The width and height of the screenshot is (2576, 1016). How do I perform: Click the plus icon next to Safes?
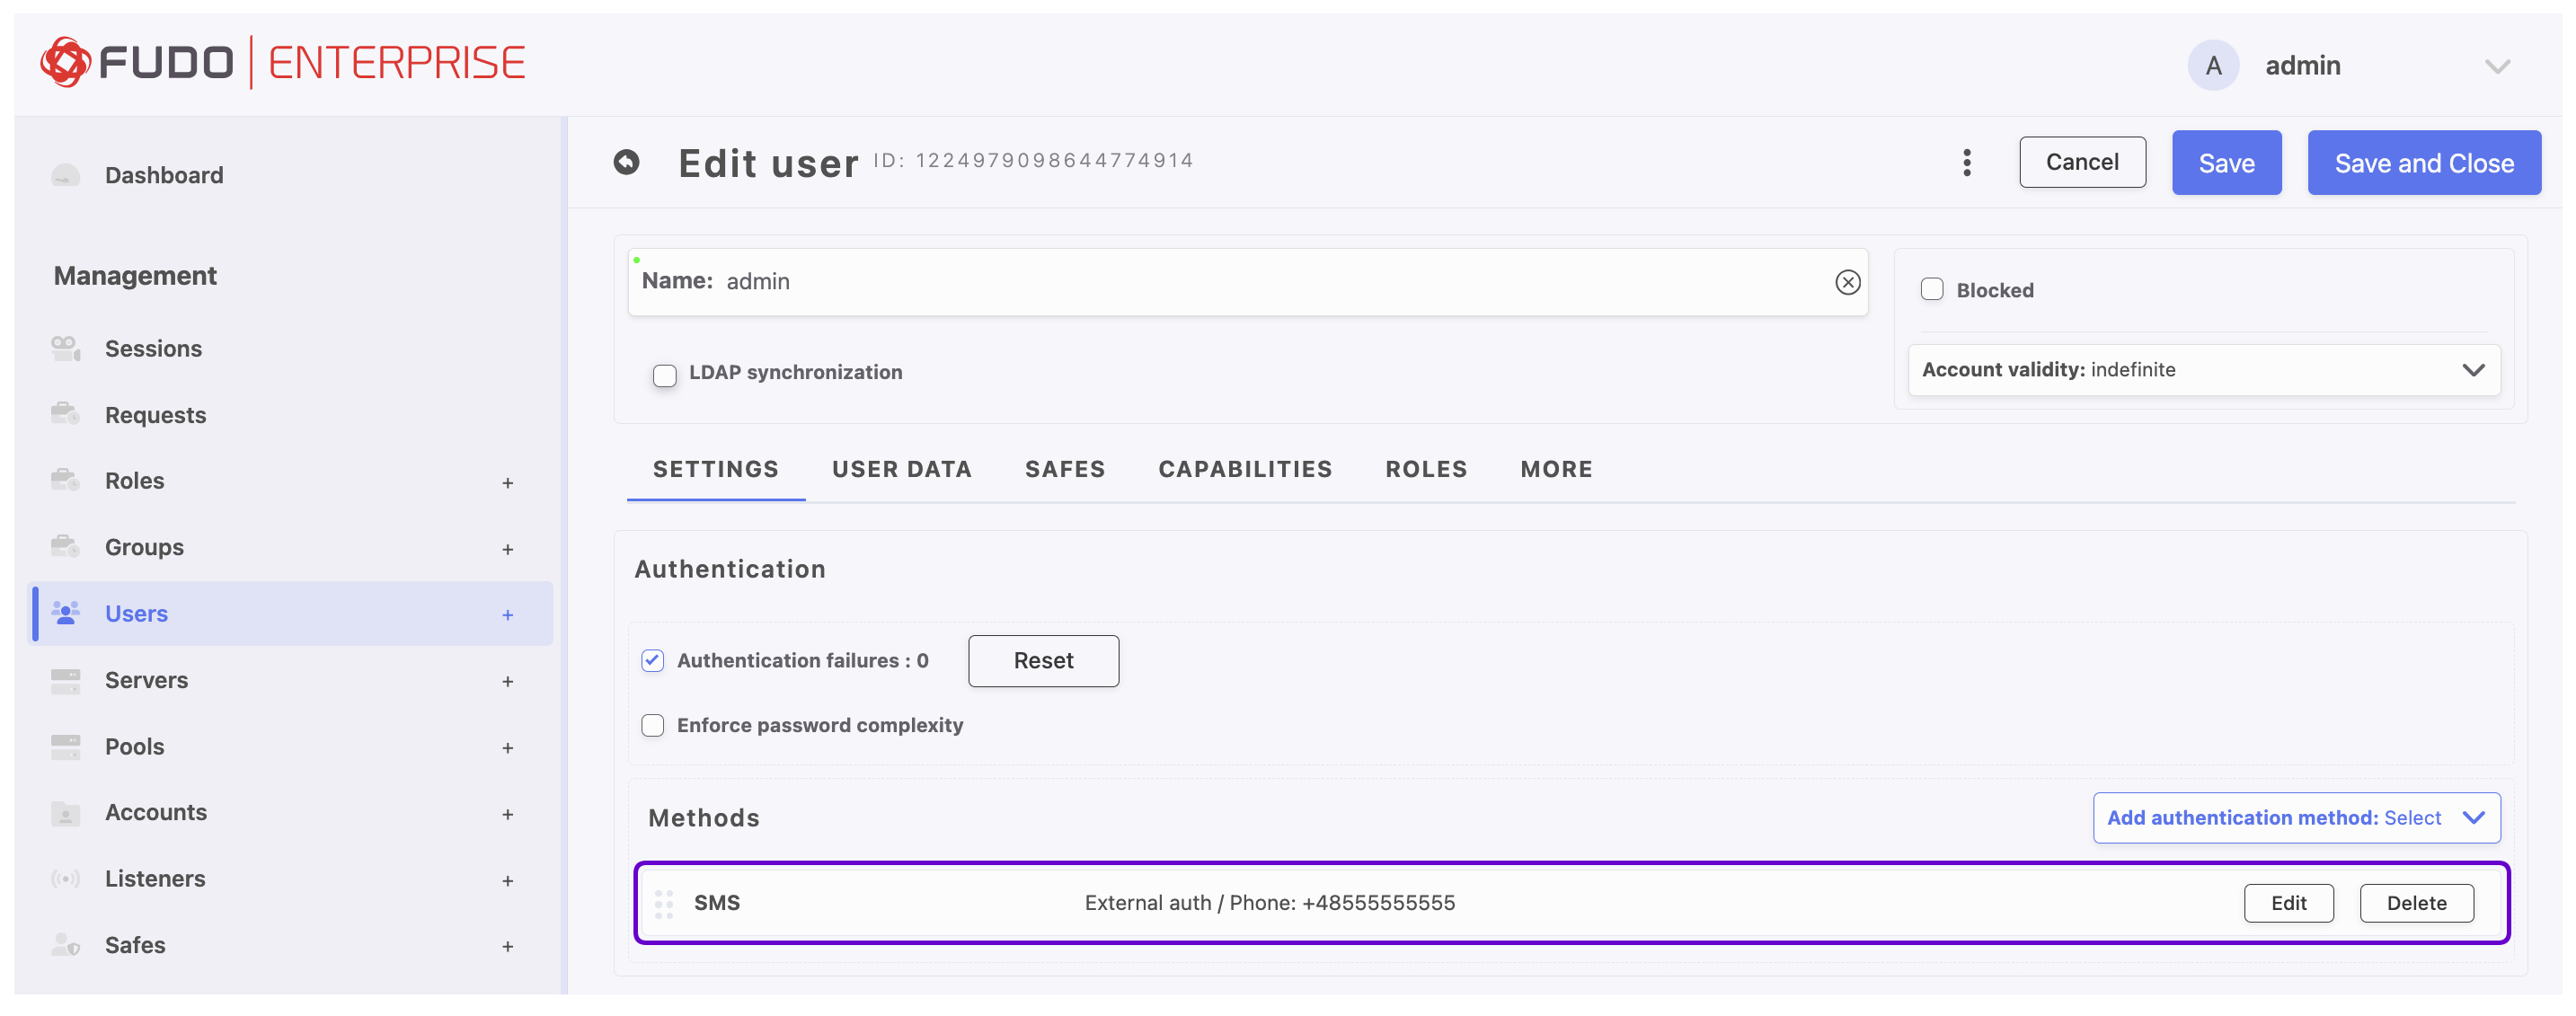[507, 946]
